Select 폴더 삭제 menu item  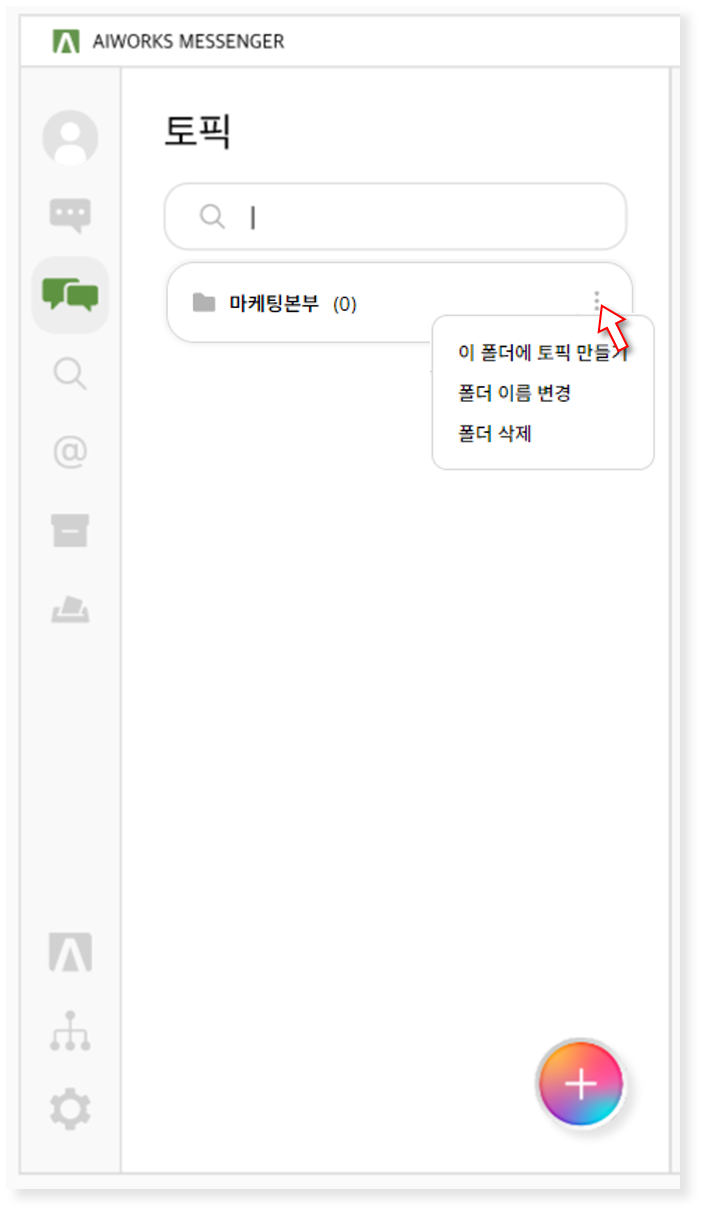[494, 434]
